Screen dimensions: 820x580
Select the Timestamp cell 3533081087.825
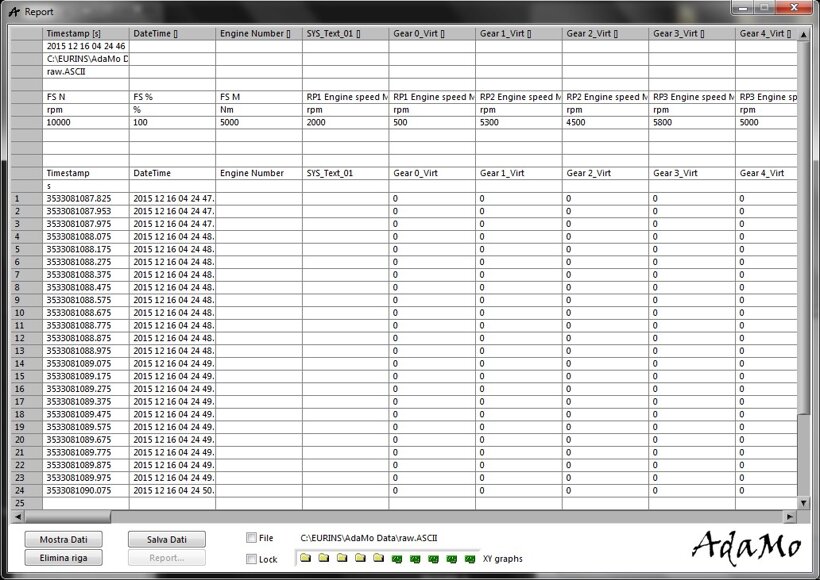click(86, 199)
